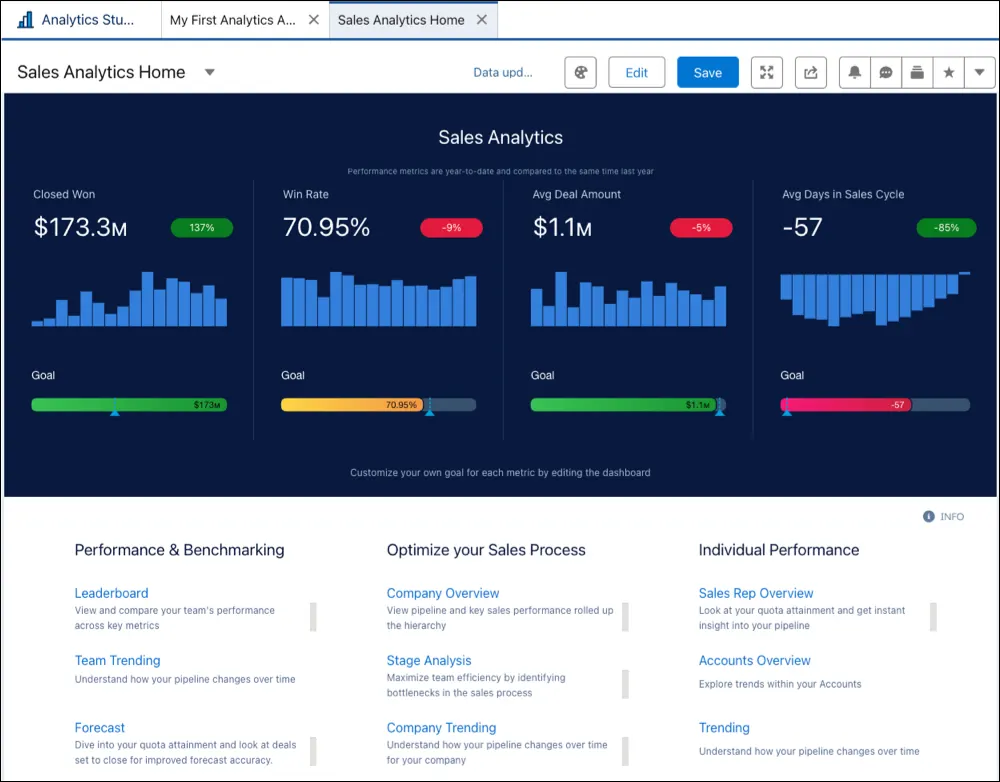The height and width of the screenshot is (782, 1000).
Task: Click the Save button
Action: (x=708, y=72)
